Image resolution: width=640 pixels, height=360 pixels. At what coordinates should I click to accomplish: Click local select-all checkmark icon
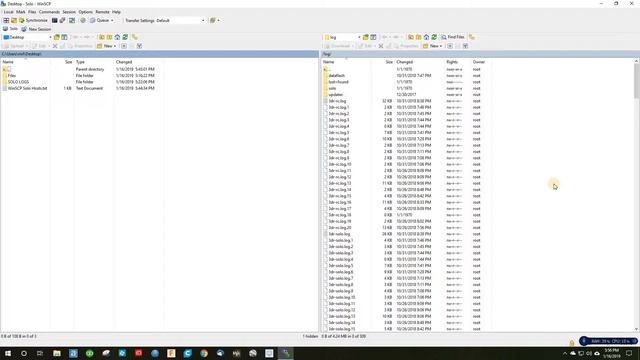coord(139,46)
